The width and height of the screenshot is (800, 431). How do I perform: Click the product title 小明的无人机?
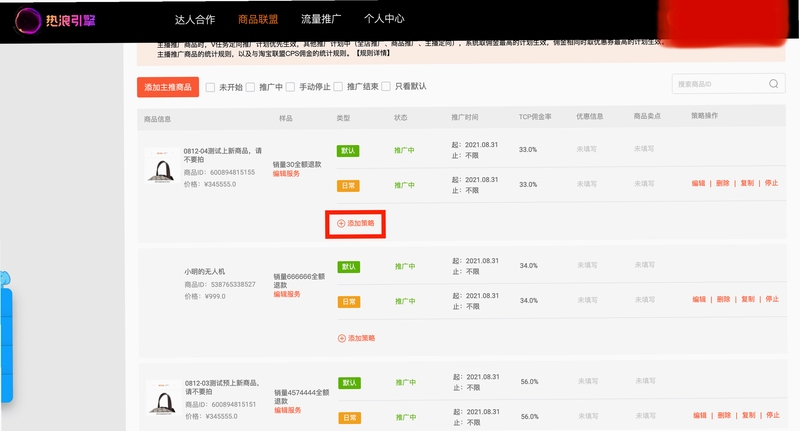pos(205,271)
